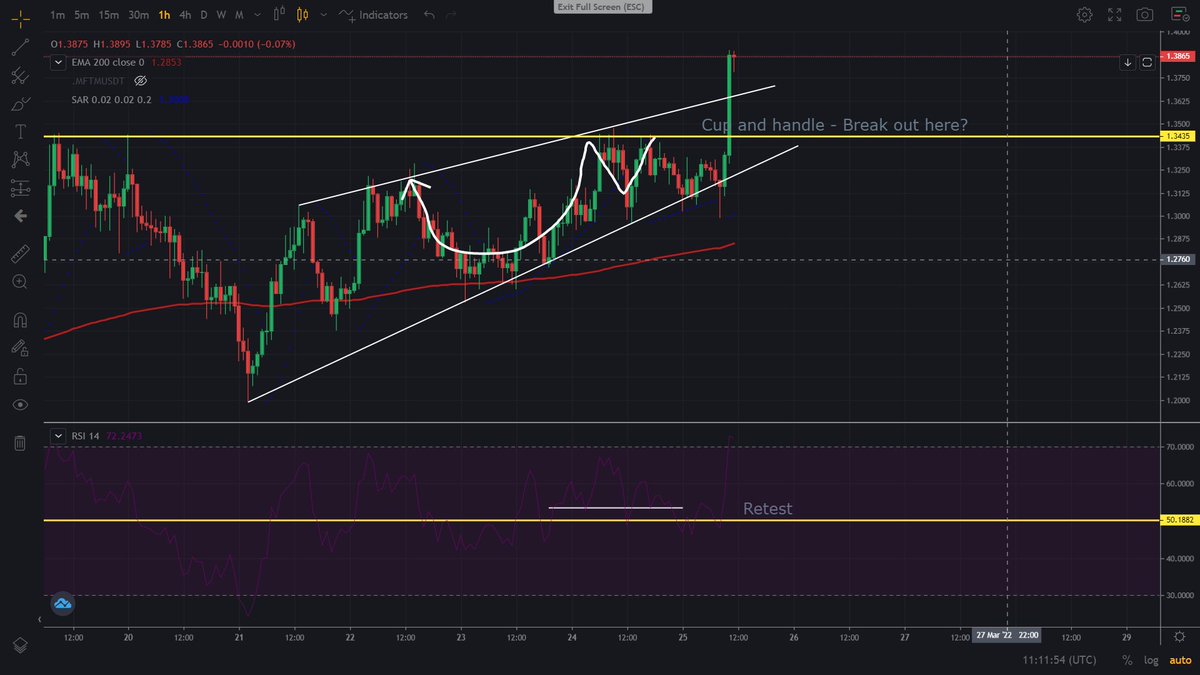
Task: Show hidden .MFTMUSDT series via crossed eye
Action: tap(140, 79)
